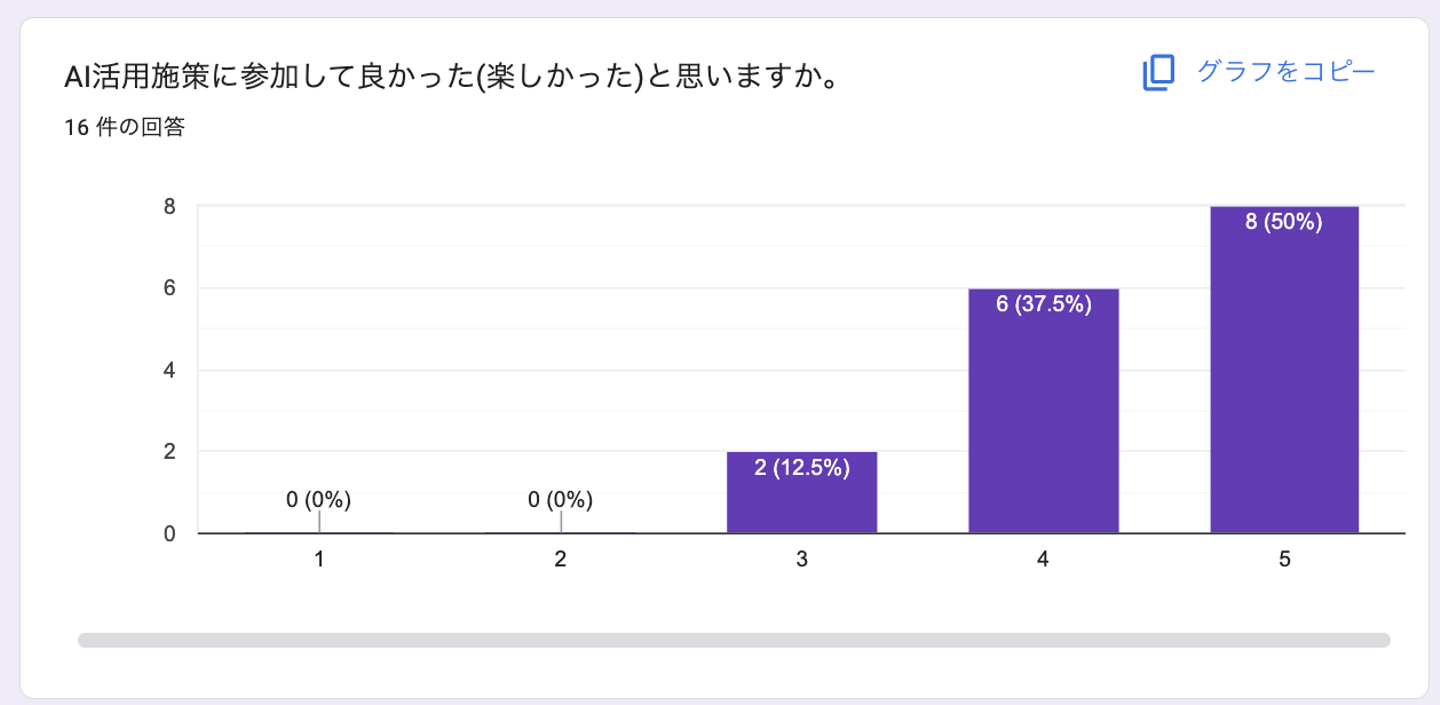1440x705 pixels.
Task: Click the purple bar for rating 3
Action: [x=802, y=493]
